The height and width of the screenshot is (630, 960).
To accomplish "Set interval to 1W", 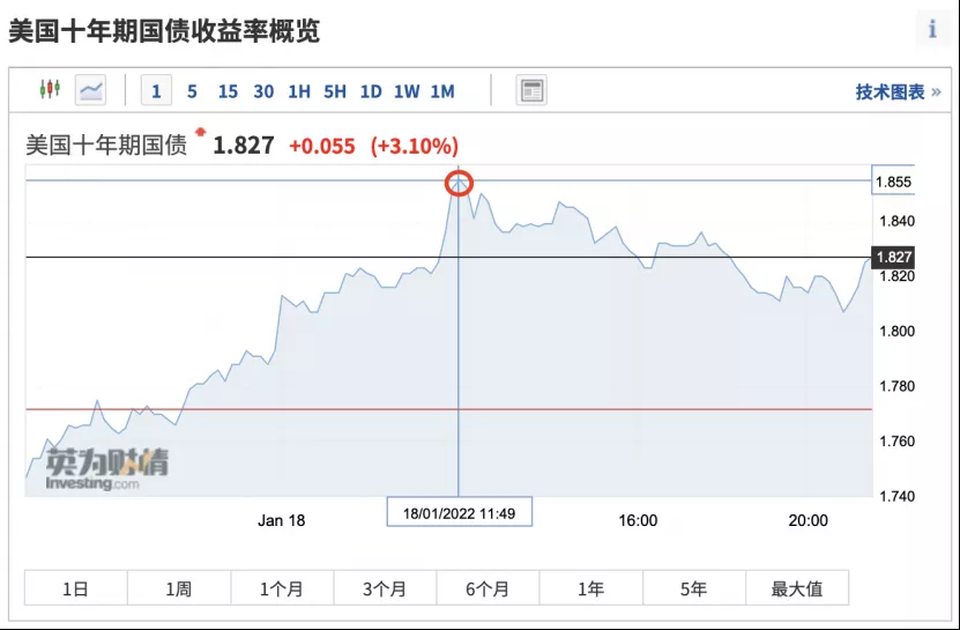I will click(406, 91).
